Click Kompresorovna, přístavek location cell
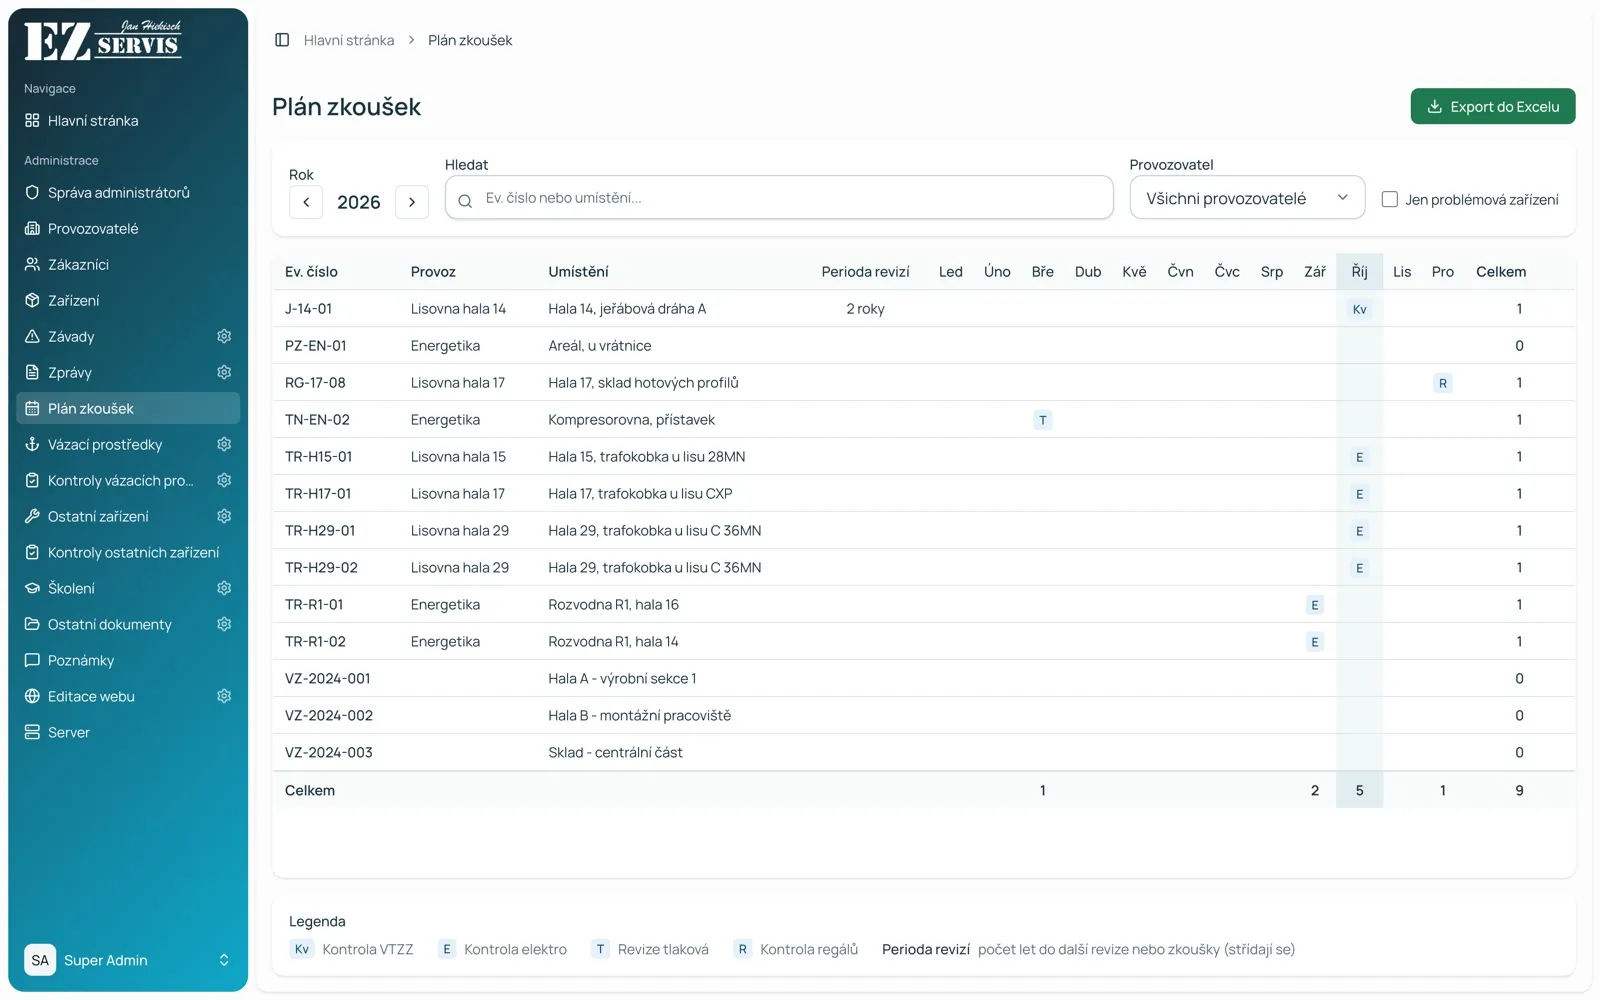 631,420
